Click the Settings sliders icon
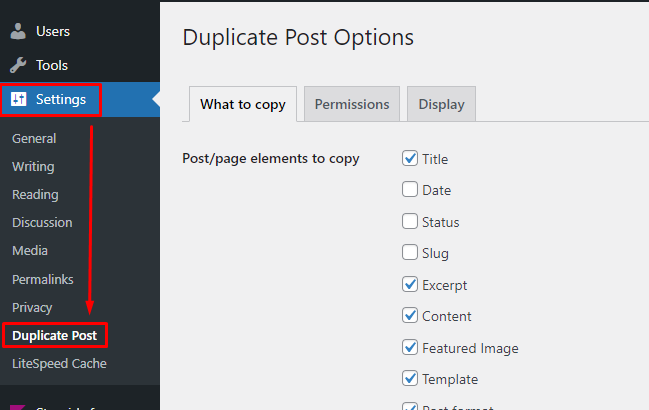Image resolution: width=649 pixels, height=410 pixels. click(x=19, y=99)
